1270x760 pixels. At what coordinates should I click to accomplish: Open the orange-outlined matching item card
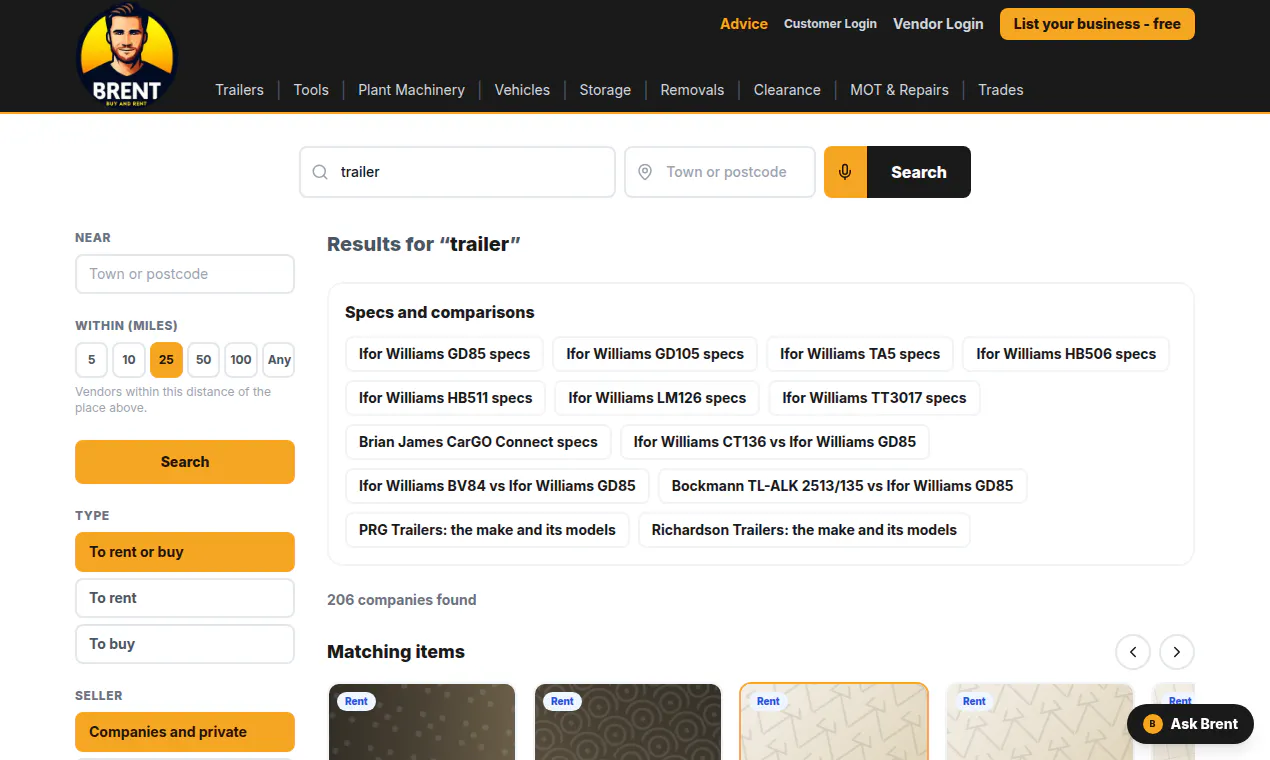pyautogui.click(x=834, y=721)
